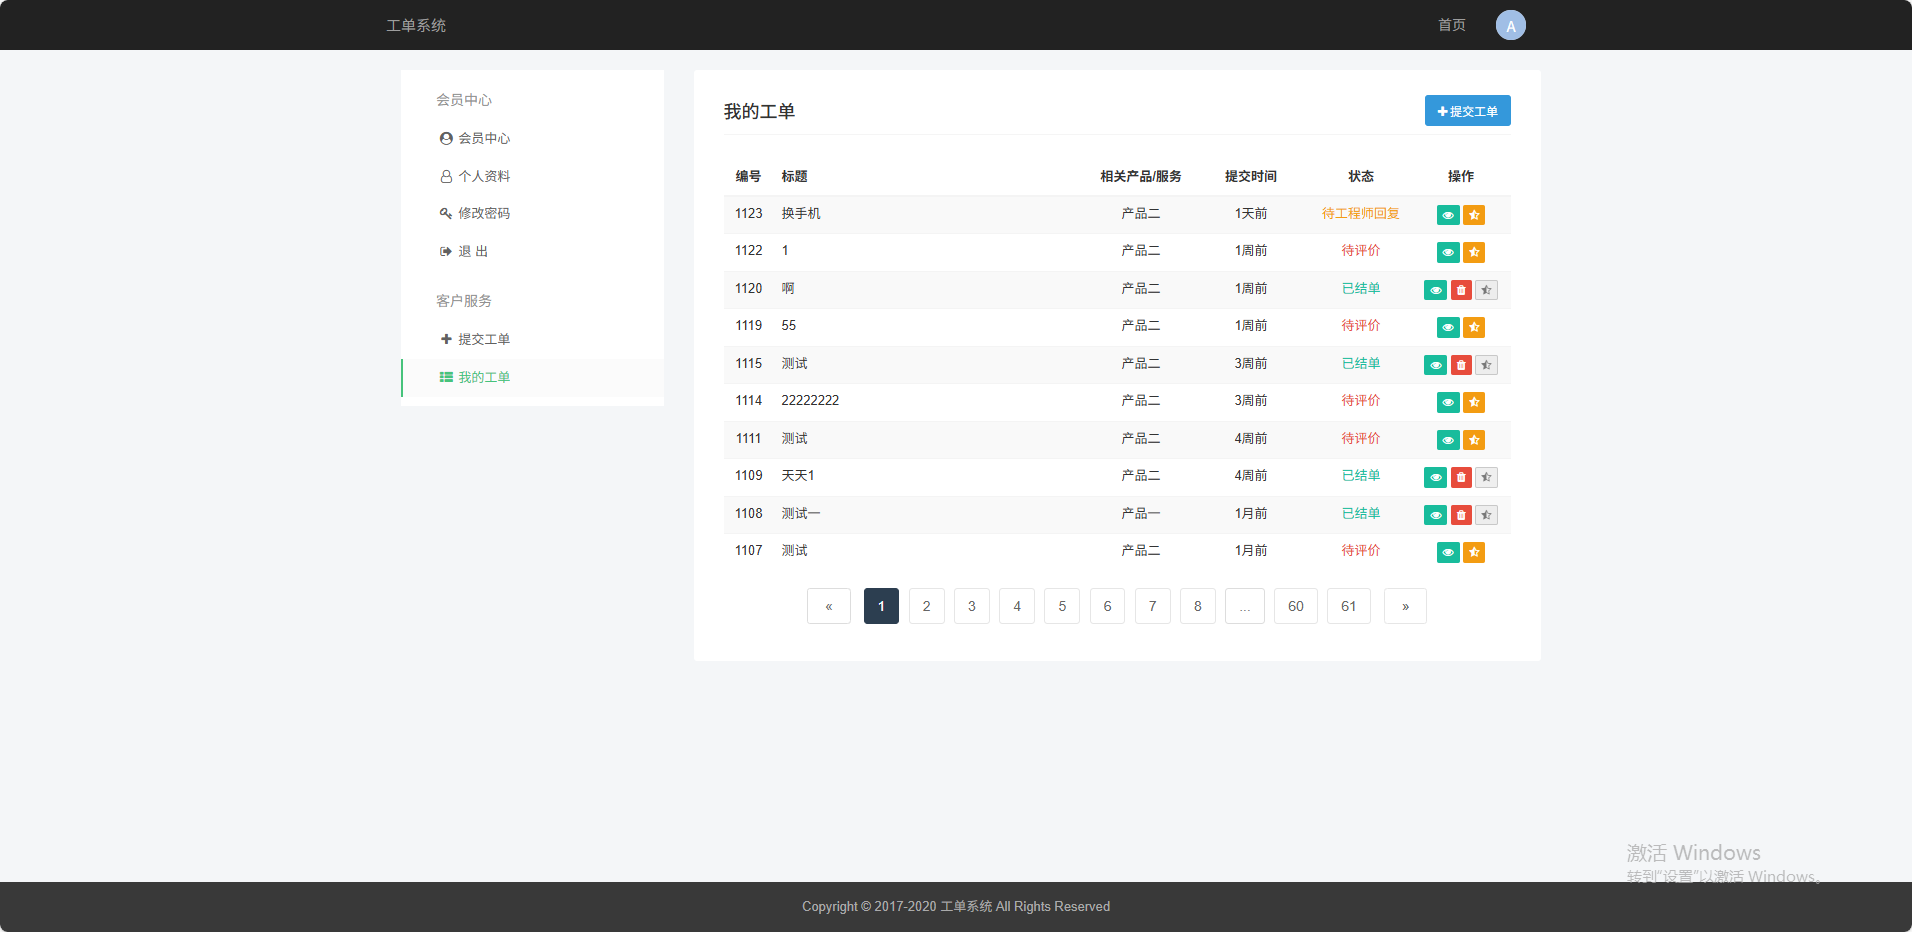1912x932 pixels.
Task: Click the orange star for ticket 1111
Action: [x=1473, y=440]
